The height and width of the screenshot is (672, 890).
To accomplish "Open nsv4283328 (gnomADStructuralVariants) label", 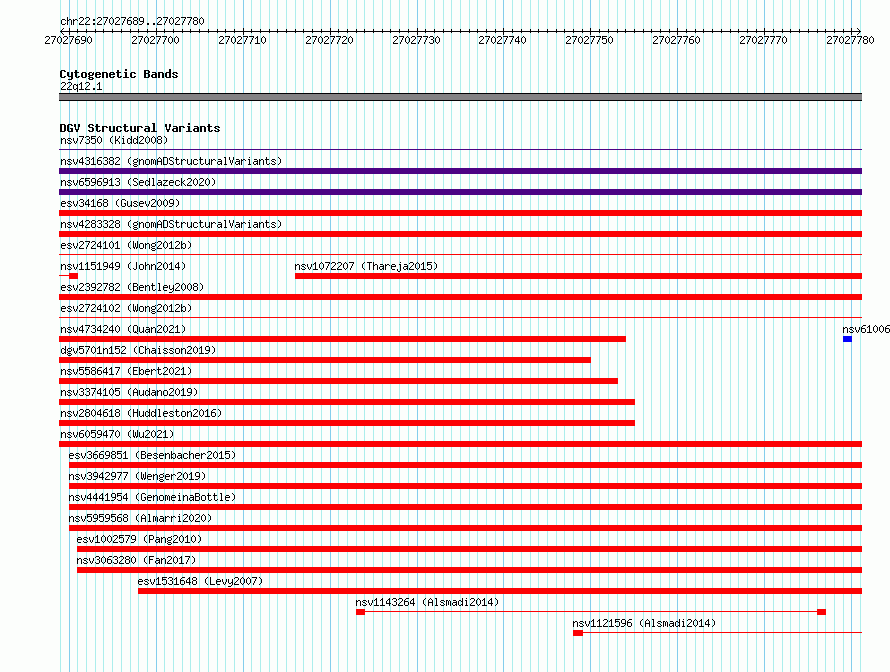I will tap(171, 224).
